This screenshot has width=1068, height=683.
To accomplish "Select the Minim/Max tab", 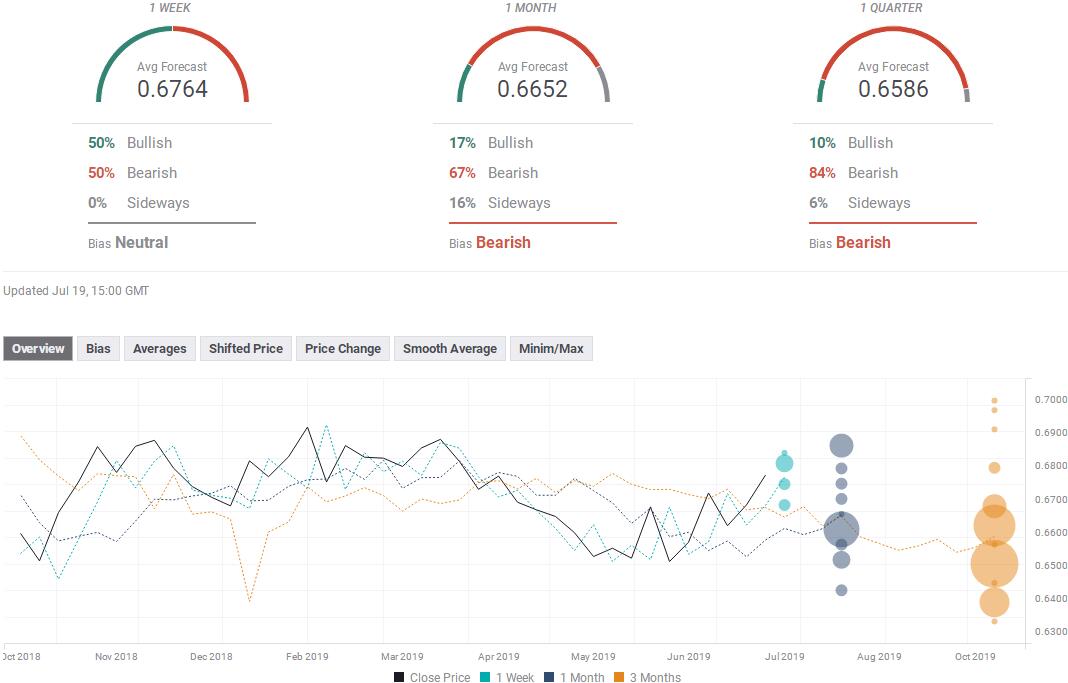I will pos(551,349).
